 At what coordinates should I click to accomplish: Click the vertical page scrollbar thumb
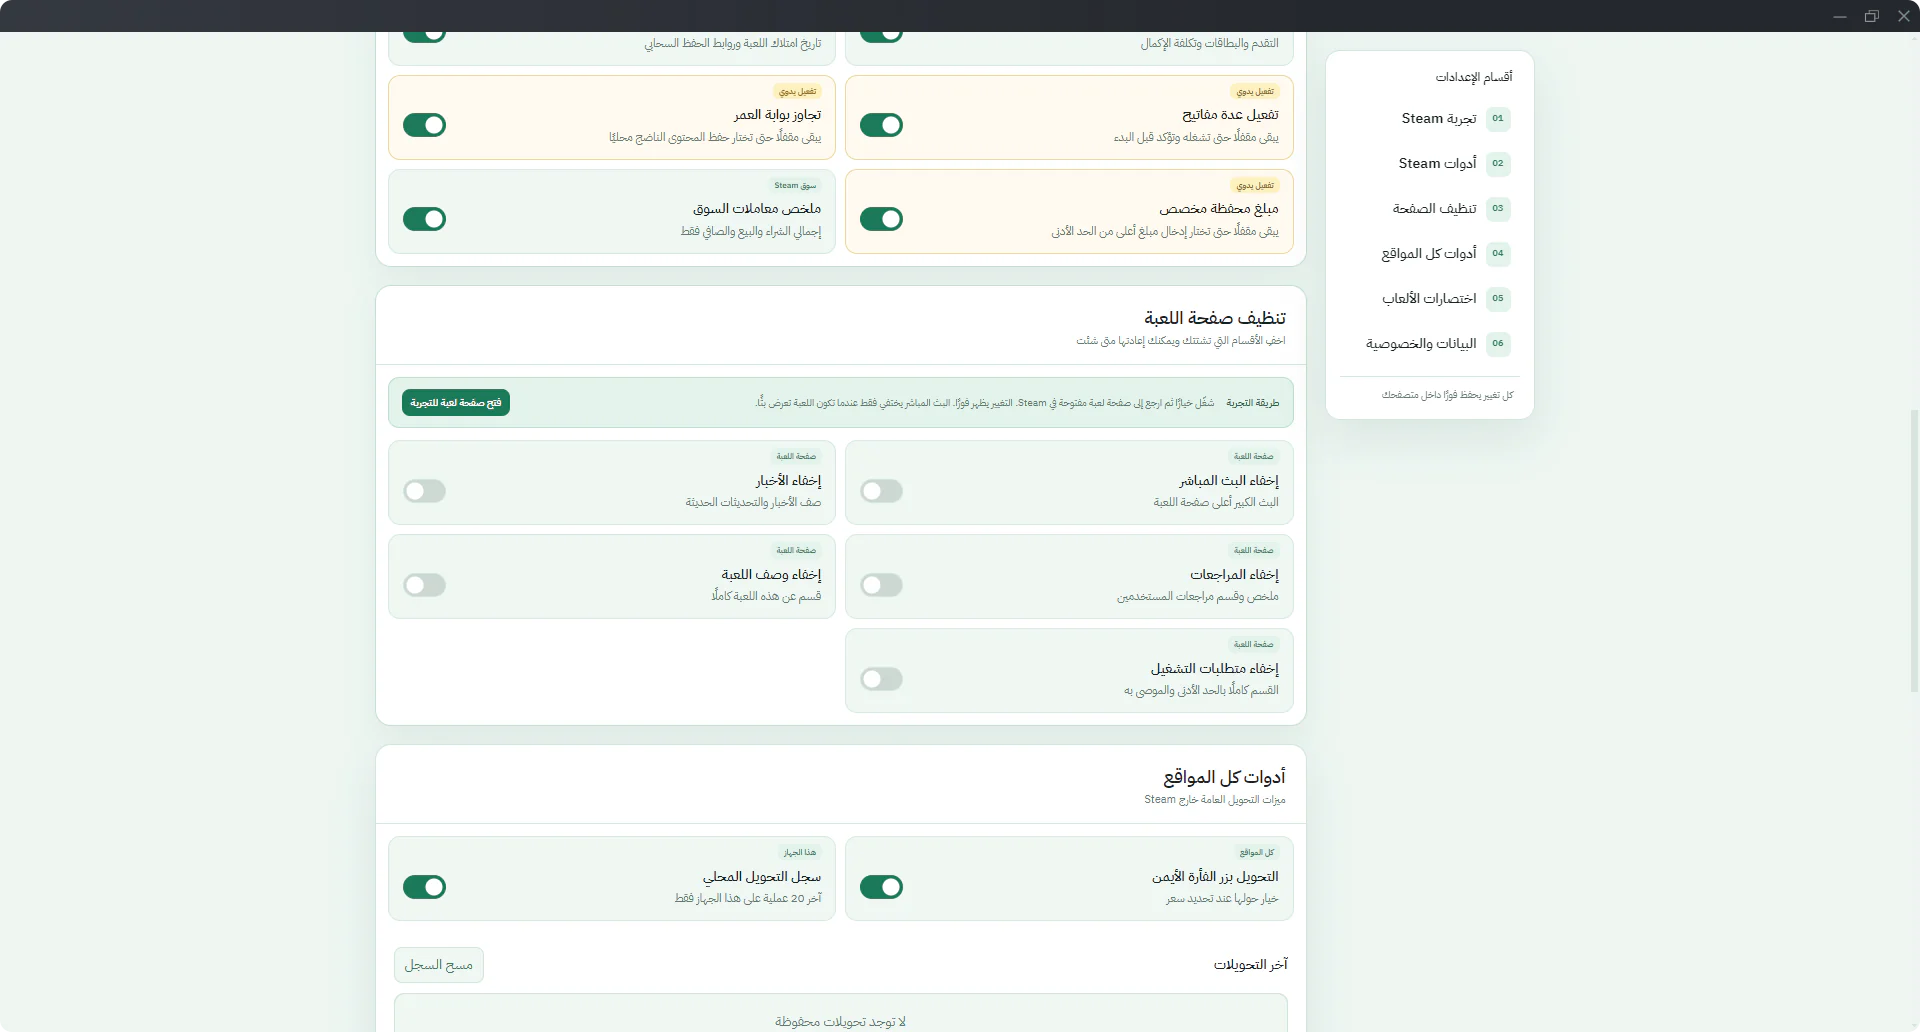coord(1914,550)
